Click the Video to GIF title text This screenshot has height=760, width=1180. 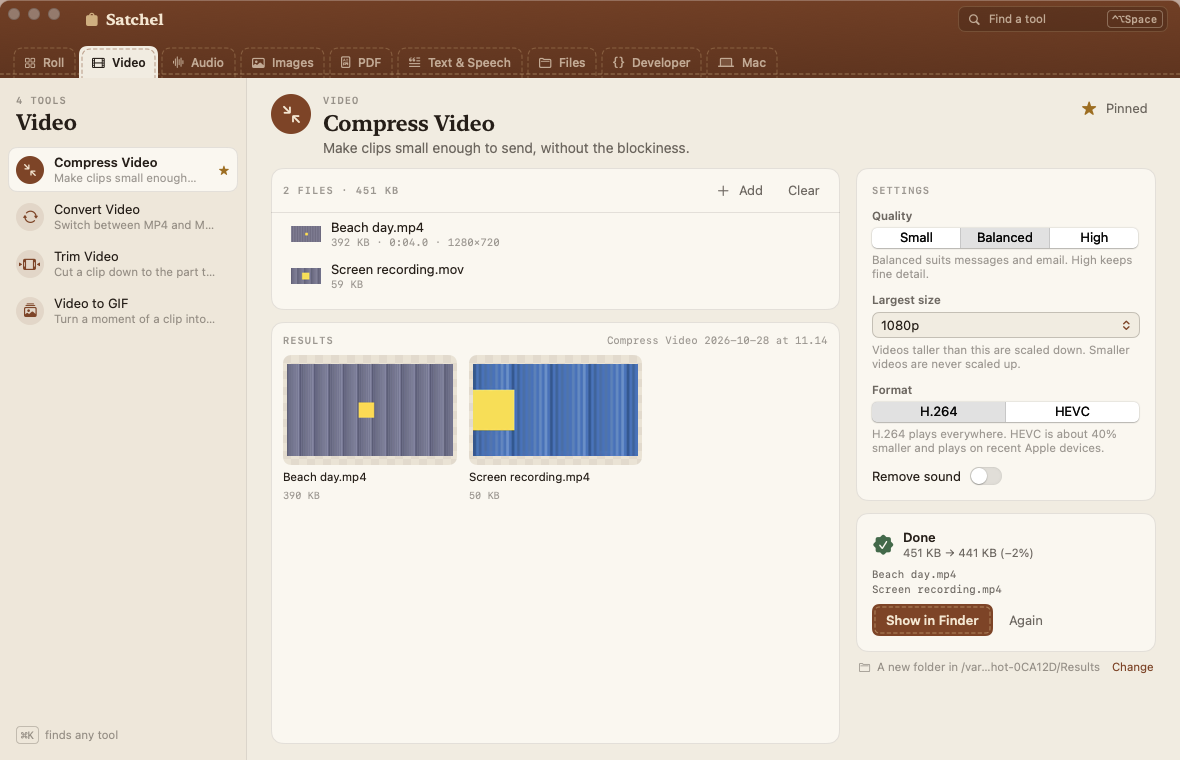pyautogui.click(x=91, y=304)
